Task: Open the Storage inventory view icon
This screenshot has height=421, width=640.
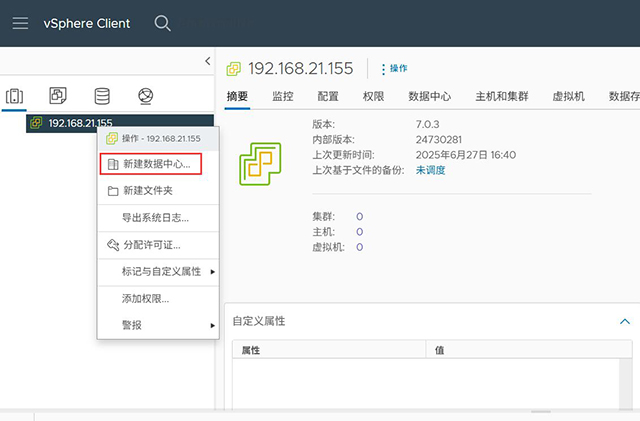Action: [102, 96]
